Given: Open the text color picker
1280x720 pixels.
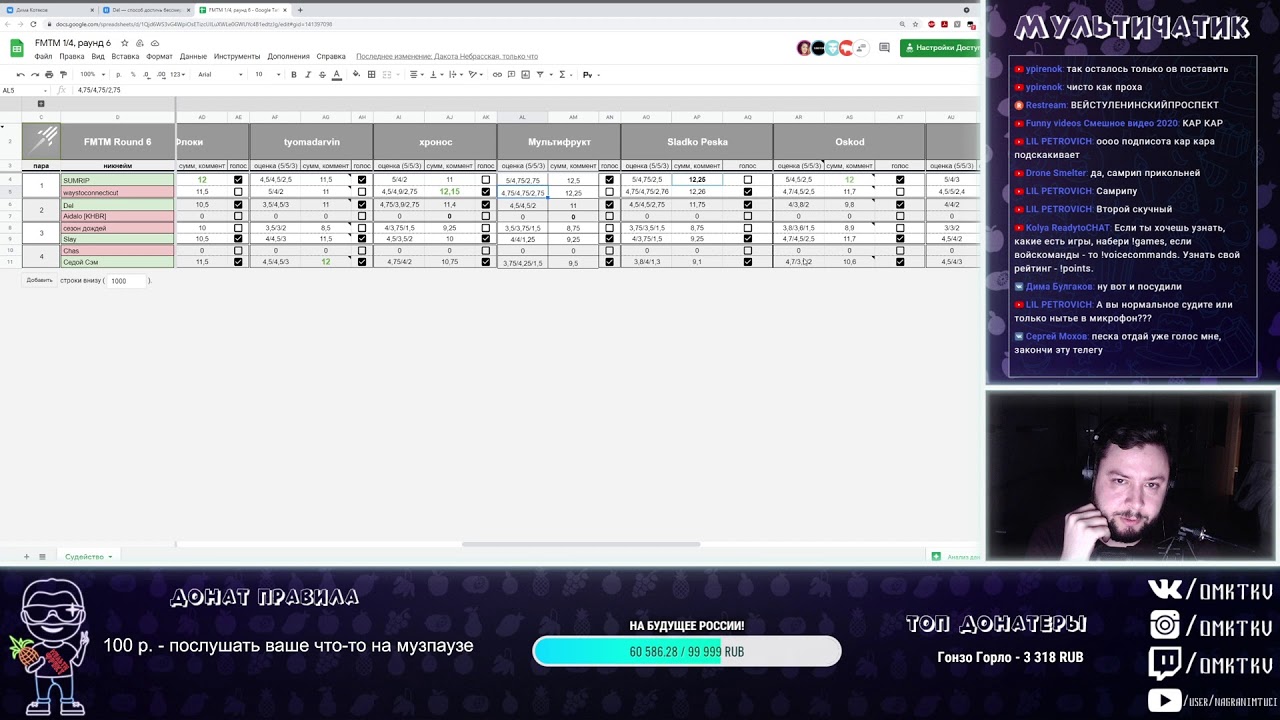Looking at the screenshot, I should (x=337, y=74).
